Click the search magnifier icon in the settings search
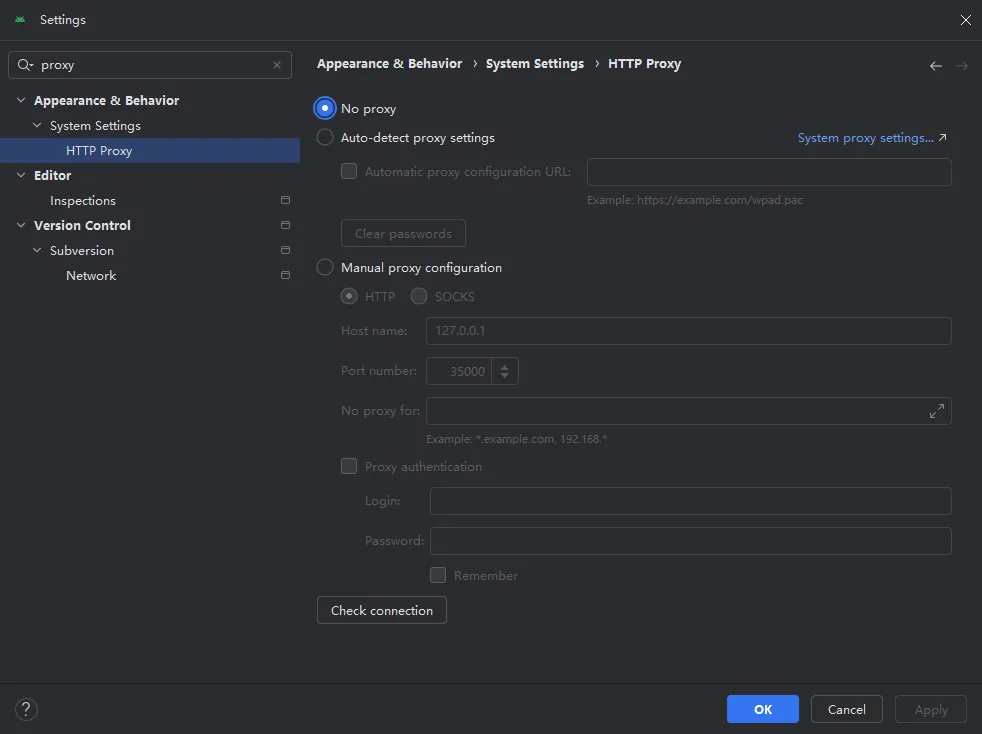The image size is (982, 734). click(25, 65)
